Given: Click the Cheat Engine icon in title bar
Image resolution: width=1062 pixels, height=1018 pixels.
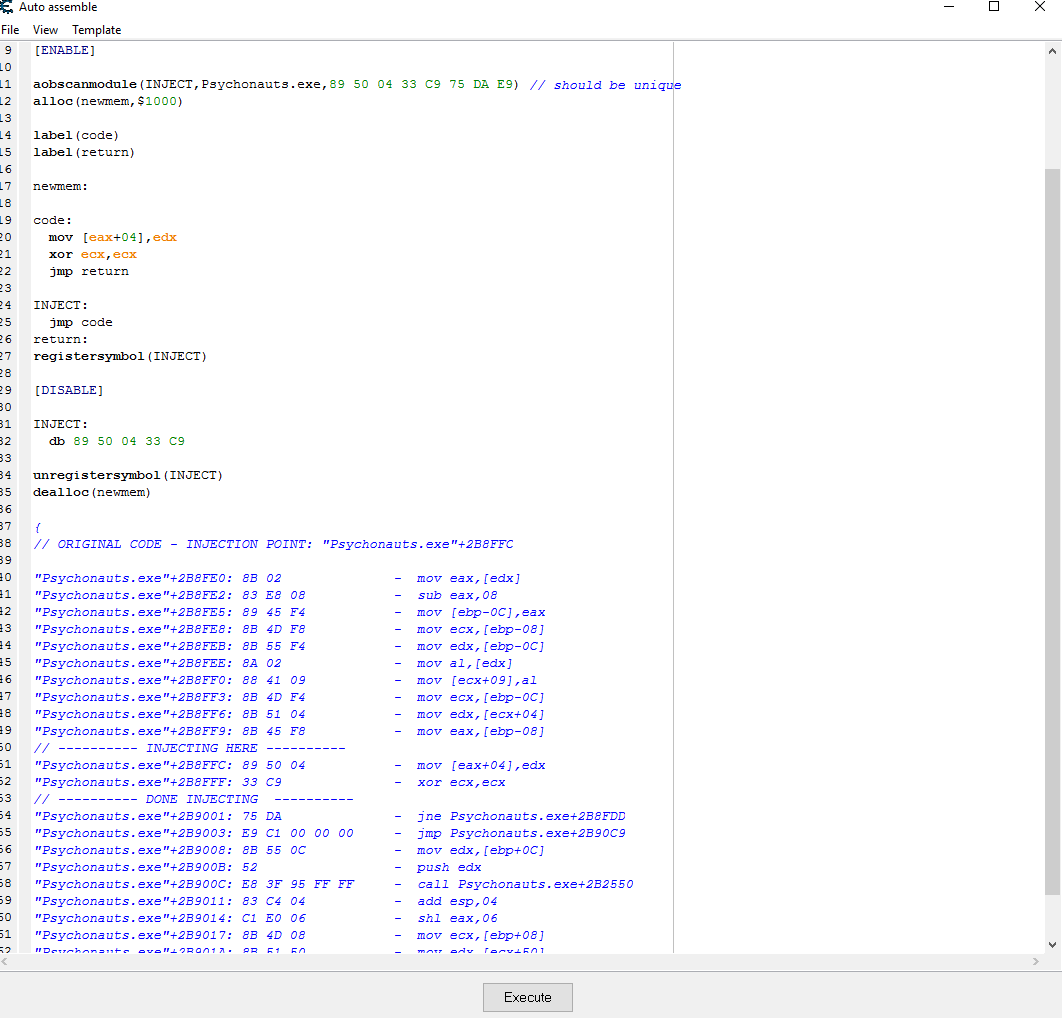Looking at the screenshot, I should (x=7, y=7).
